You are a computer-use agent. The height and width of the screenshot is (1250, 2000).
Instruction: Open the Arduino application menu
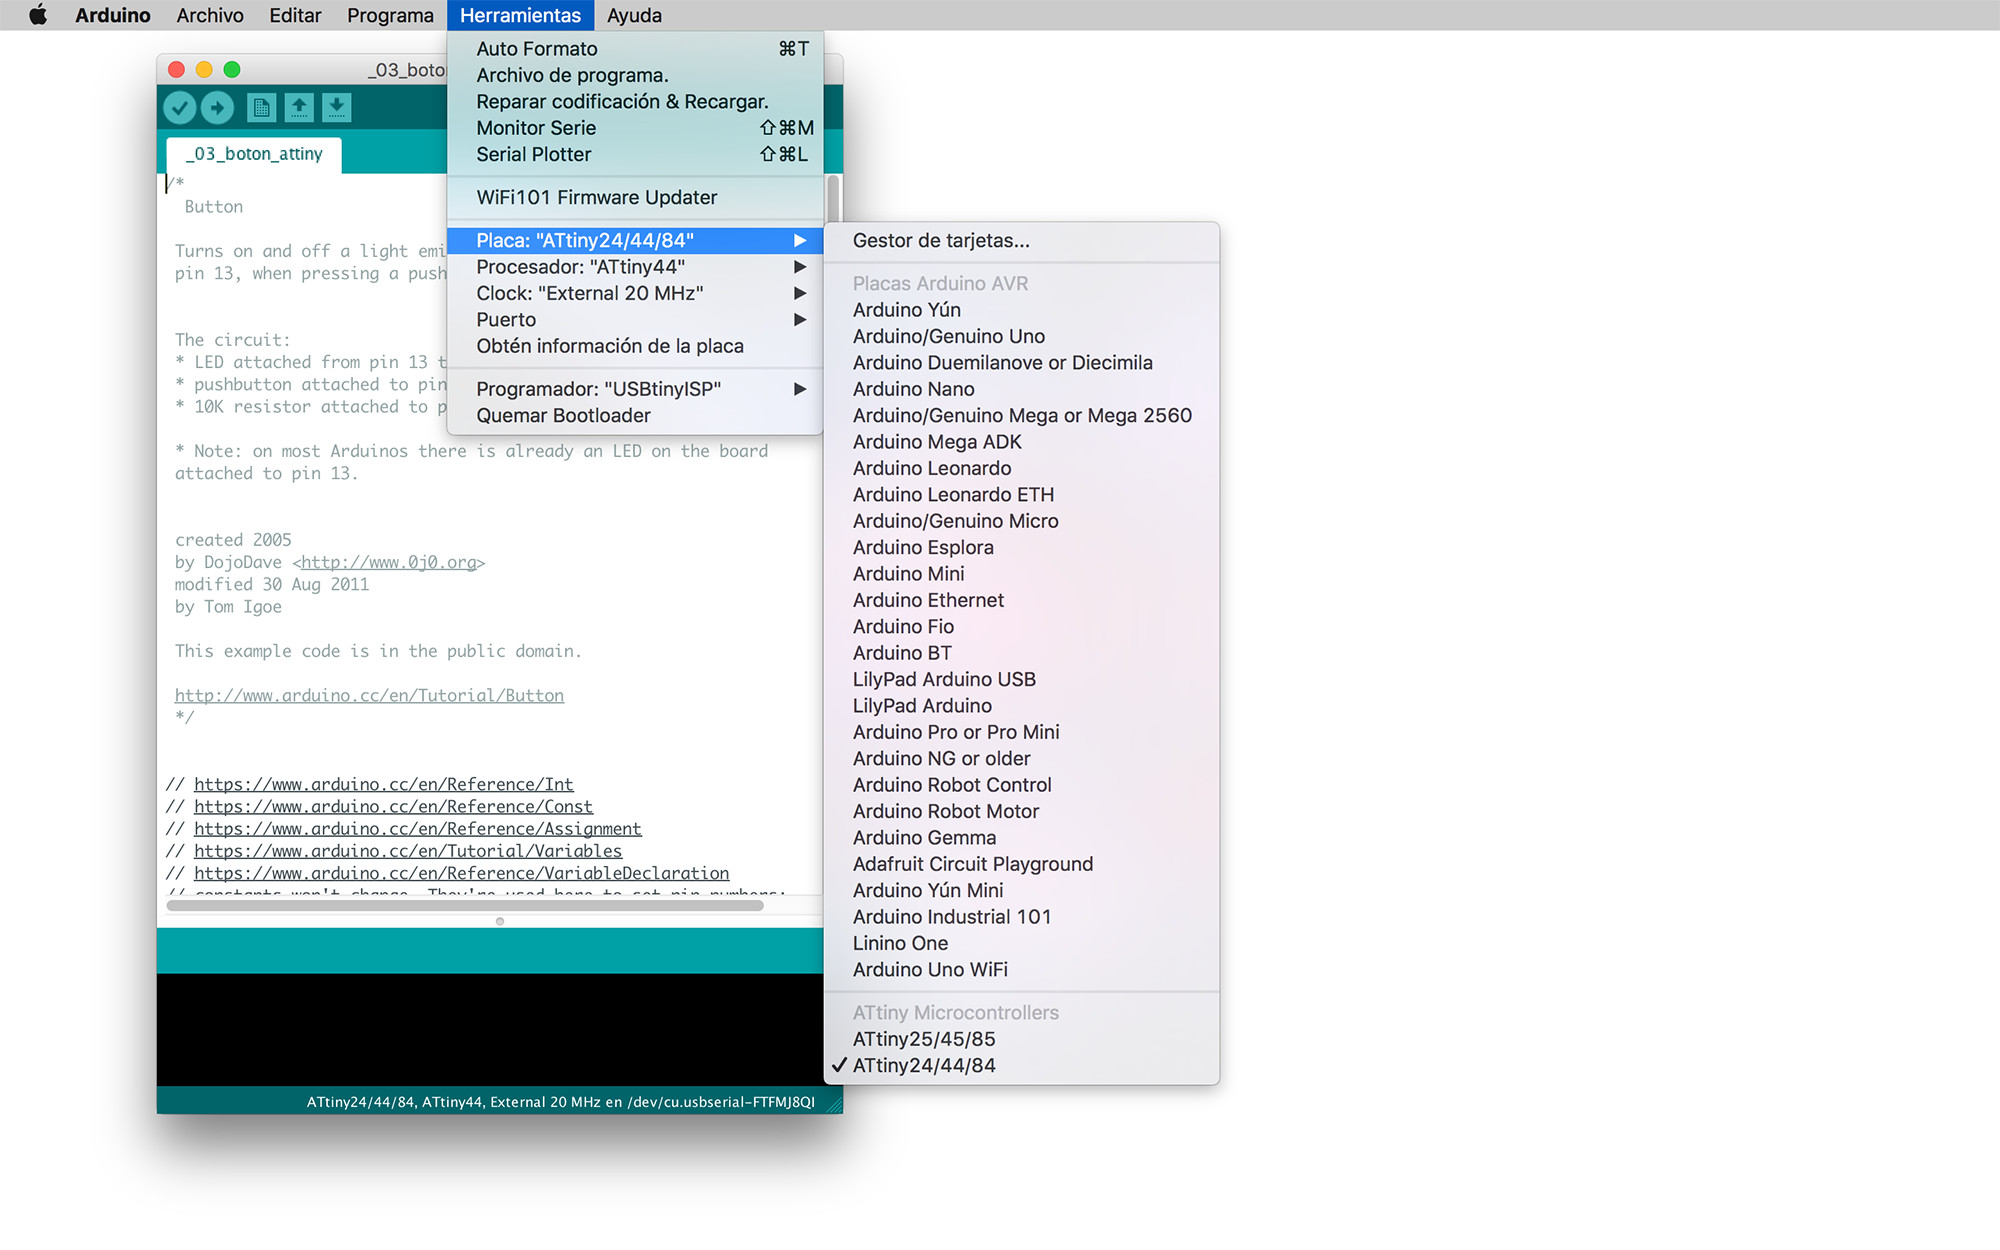(x=112, y=15)
